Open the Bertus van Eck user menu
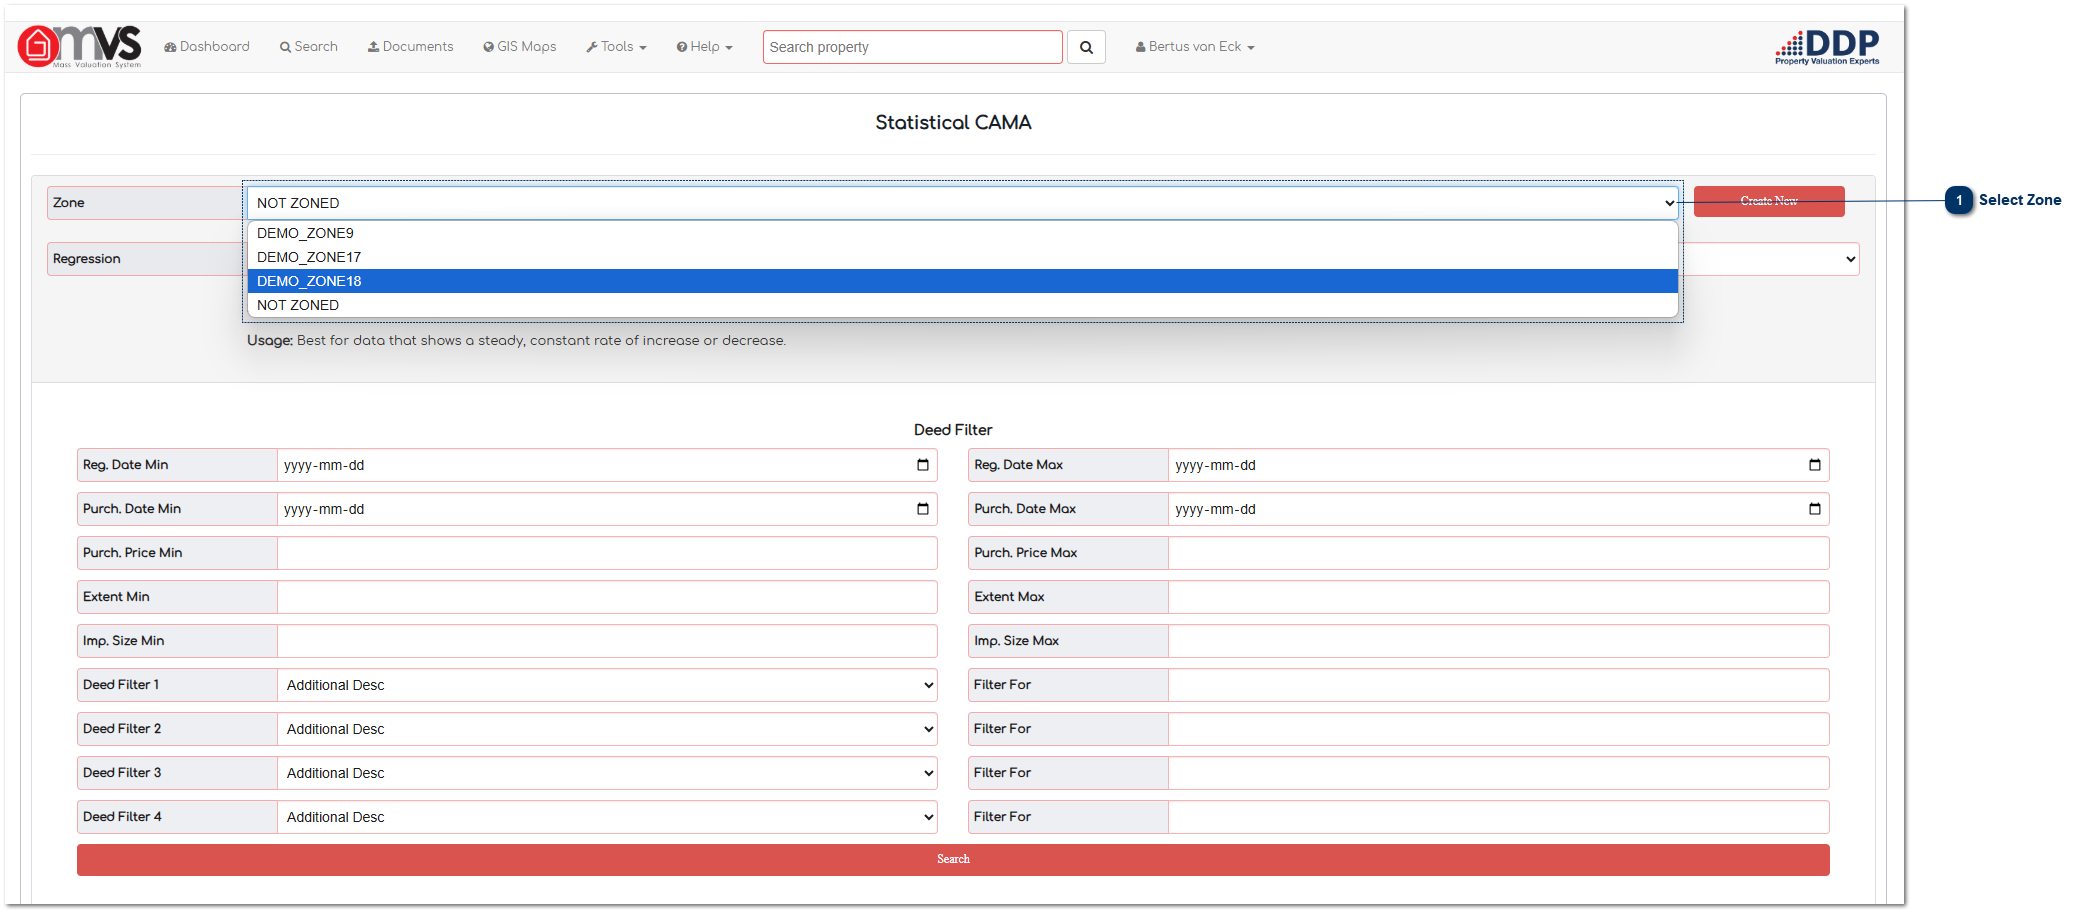This screenshot has height=913, width=2078. (x=1194, y=47)
